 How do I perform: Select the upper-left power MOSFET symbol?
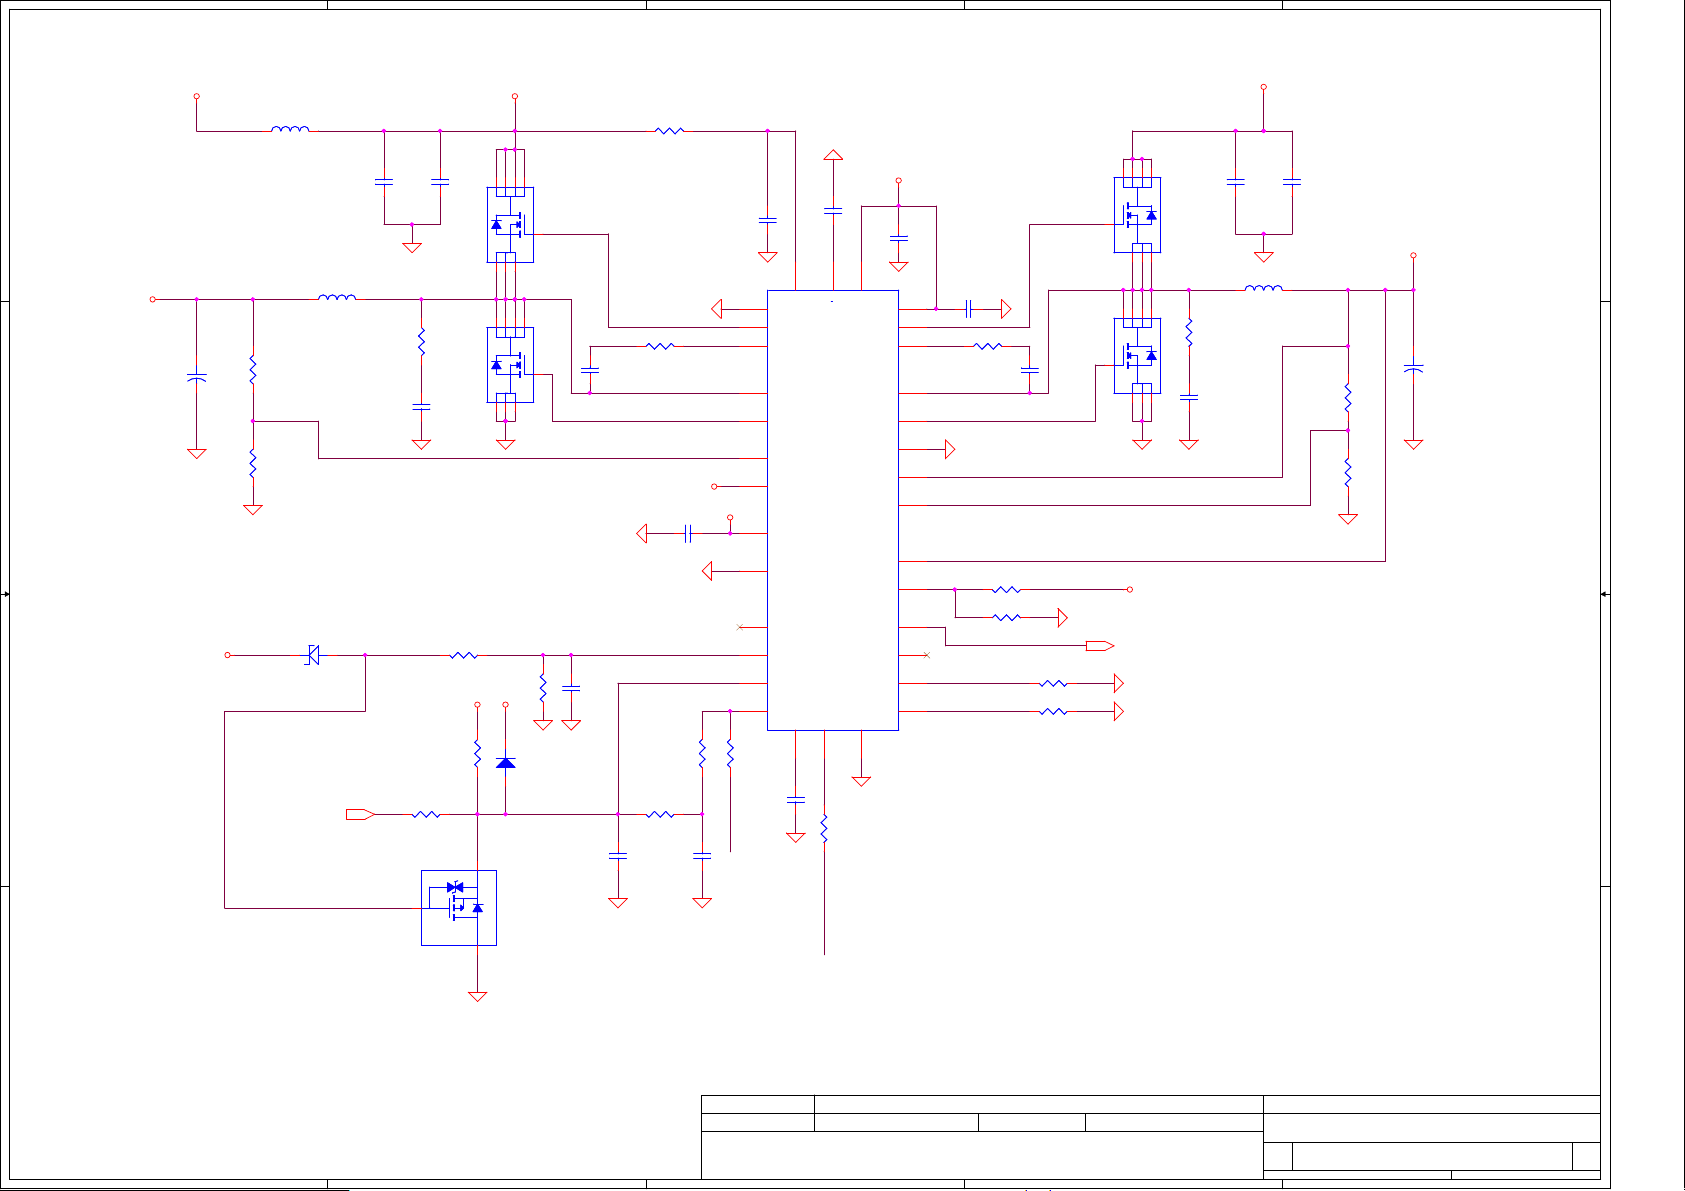click(510, 225)
